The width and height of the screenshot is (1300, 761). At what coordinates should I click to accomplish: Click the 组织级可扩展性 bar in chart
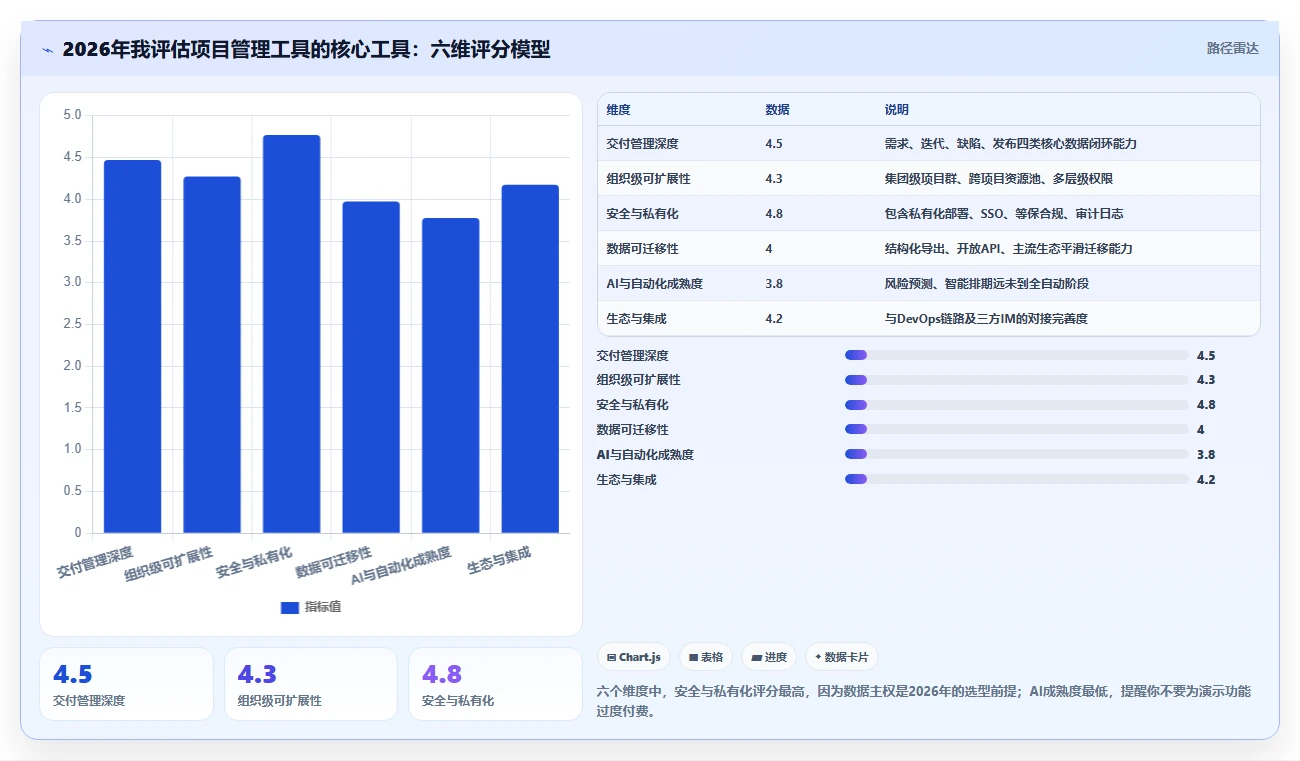tap(212, 355)
